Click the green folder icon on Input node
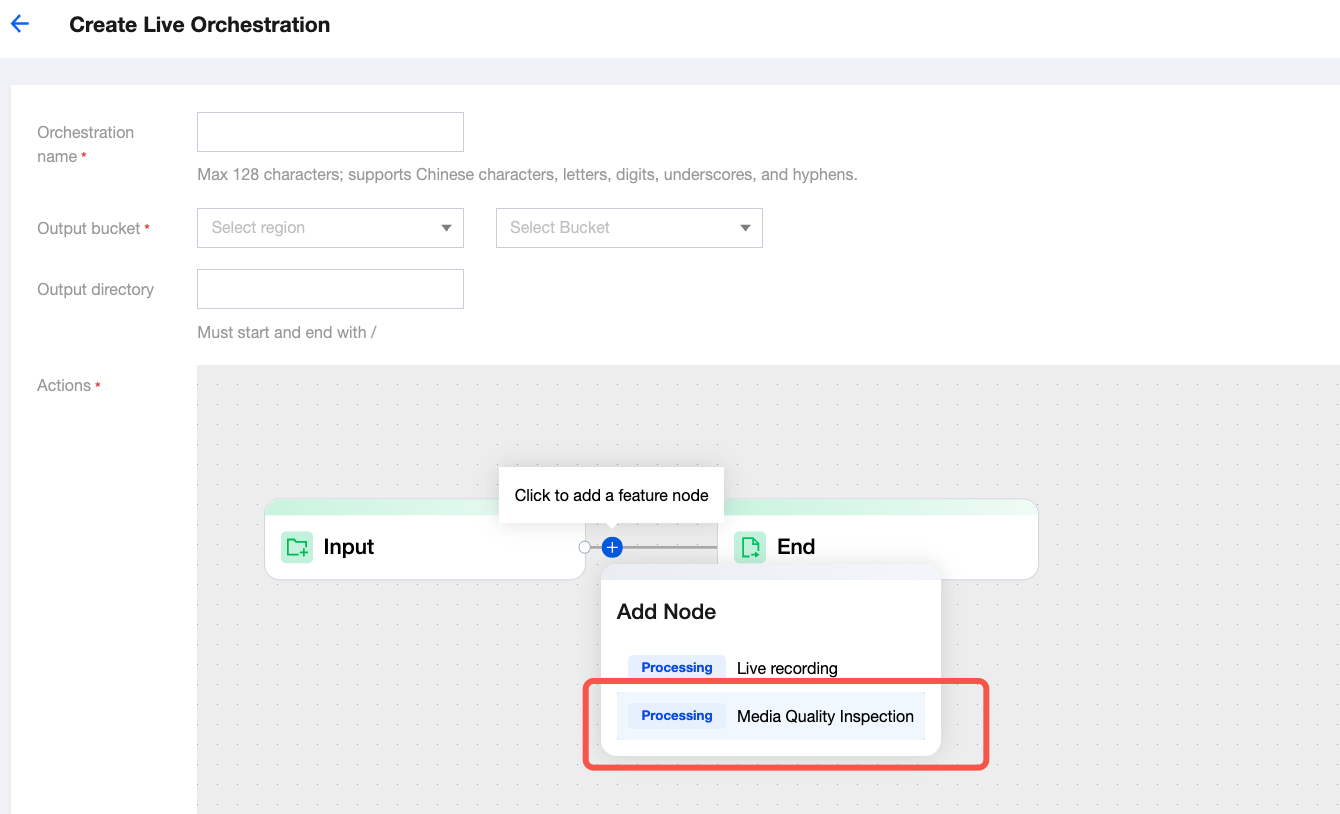1340x814 pixels. [297, 547]
